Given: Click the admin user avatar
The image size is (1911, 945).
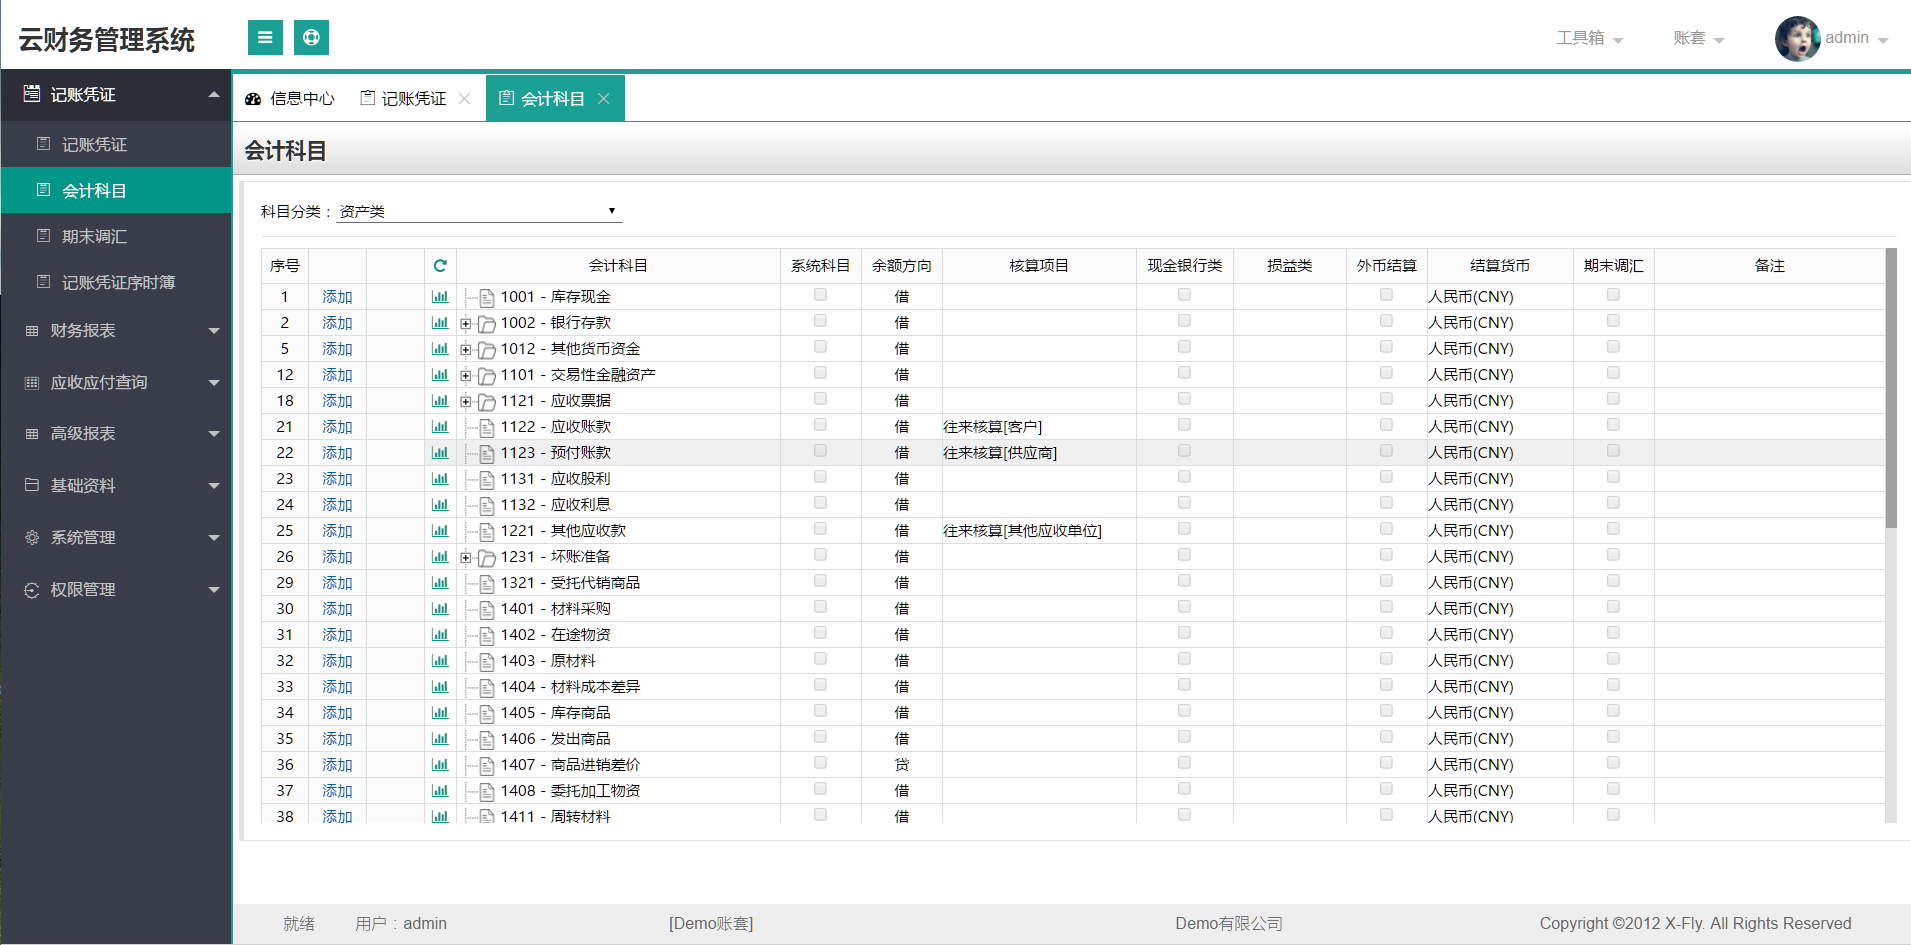Looking at the screenshot, I should 1797,39.
